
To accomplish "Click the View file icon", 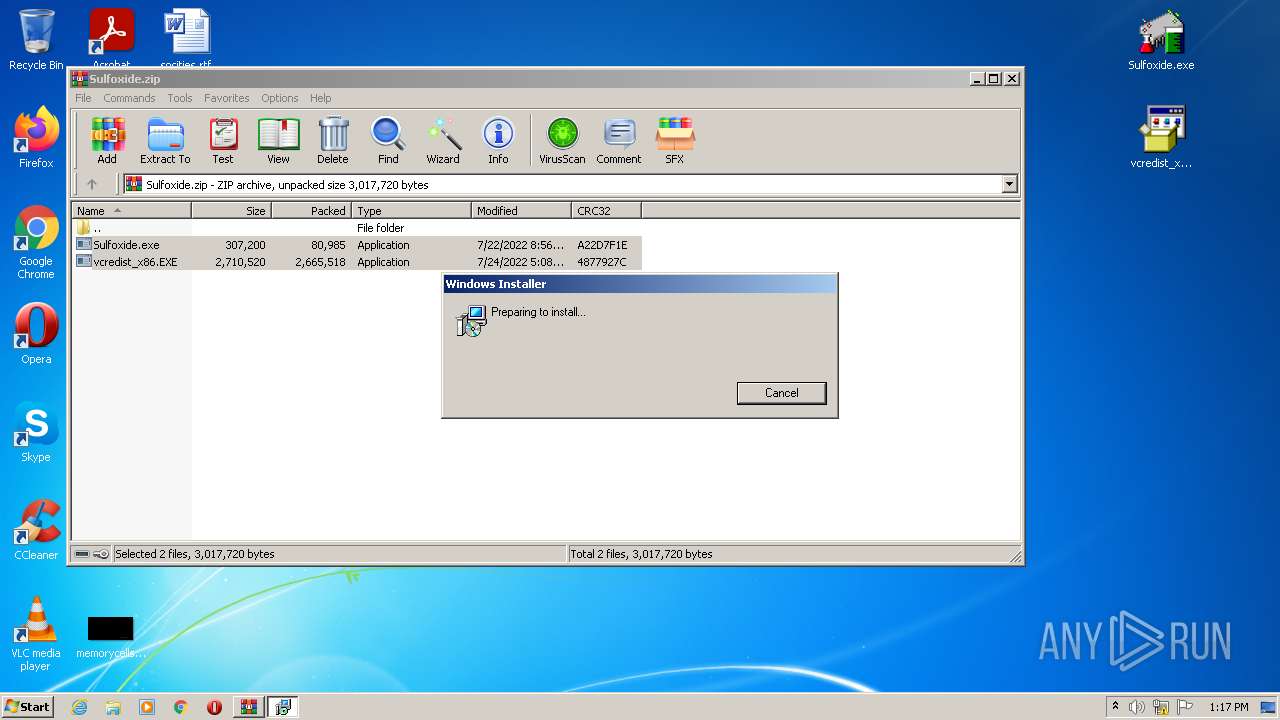I will 278,140.
